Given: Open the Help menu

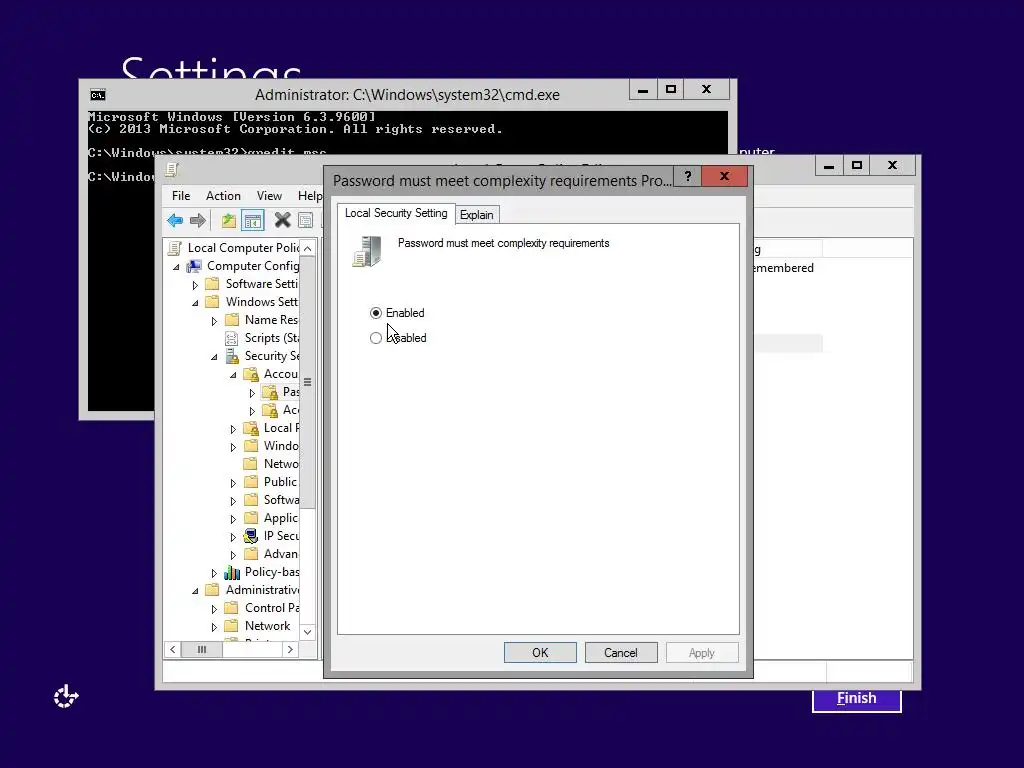Looking at the screenshot, I should [x=310, y=196].
